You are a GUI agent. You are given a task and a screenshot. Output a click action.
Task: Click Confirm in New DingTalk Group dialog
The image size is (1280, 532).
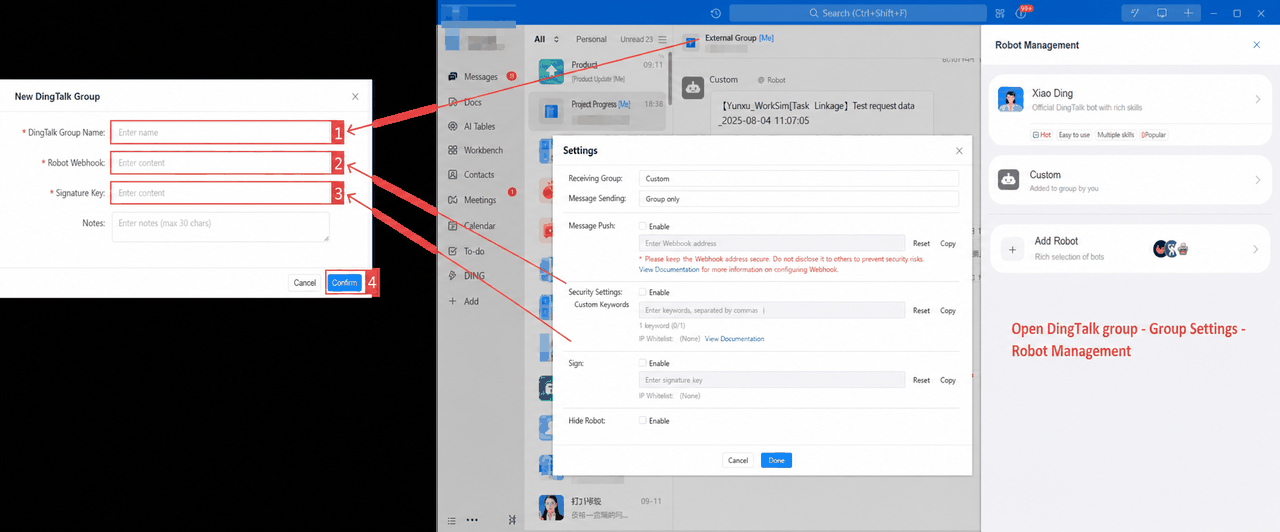[344, 283]
